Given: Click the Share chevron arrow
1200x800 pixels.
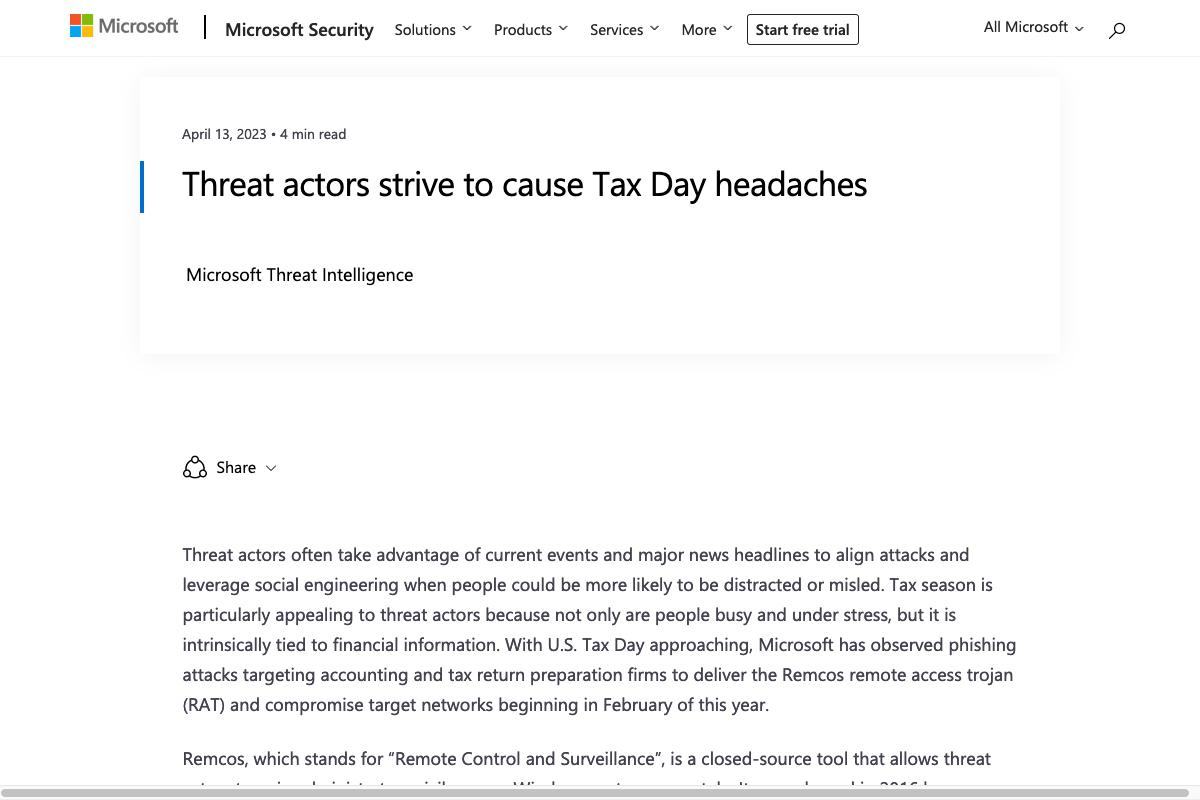Looking at the screenshot, I should click(271, 468).
